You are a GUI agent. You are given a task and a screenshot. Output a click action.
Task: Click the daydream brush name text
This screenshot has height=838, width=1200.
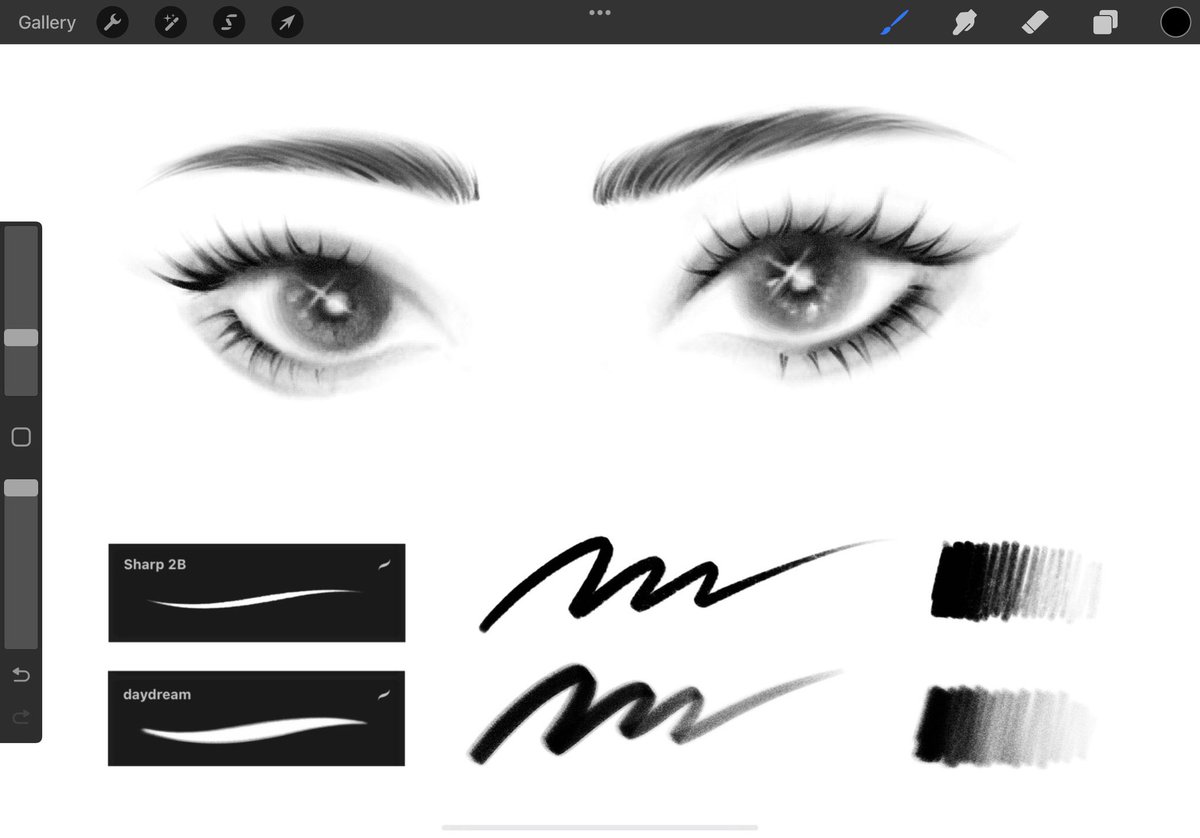157,694
